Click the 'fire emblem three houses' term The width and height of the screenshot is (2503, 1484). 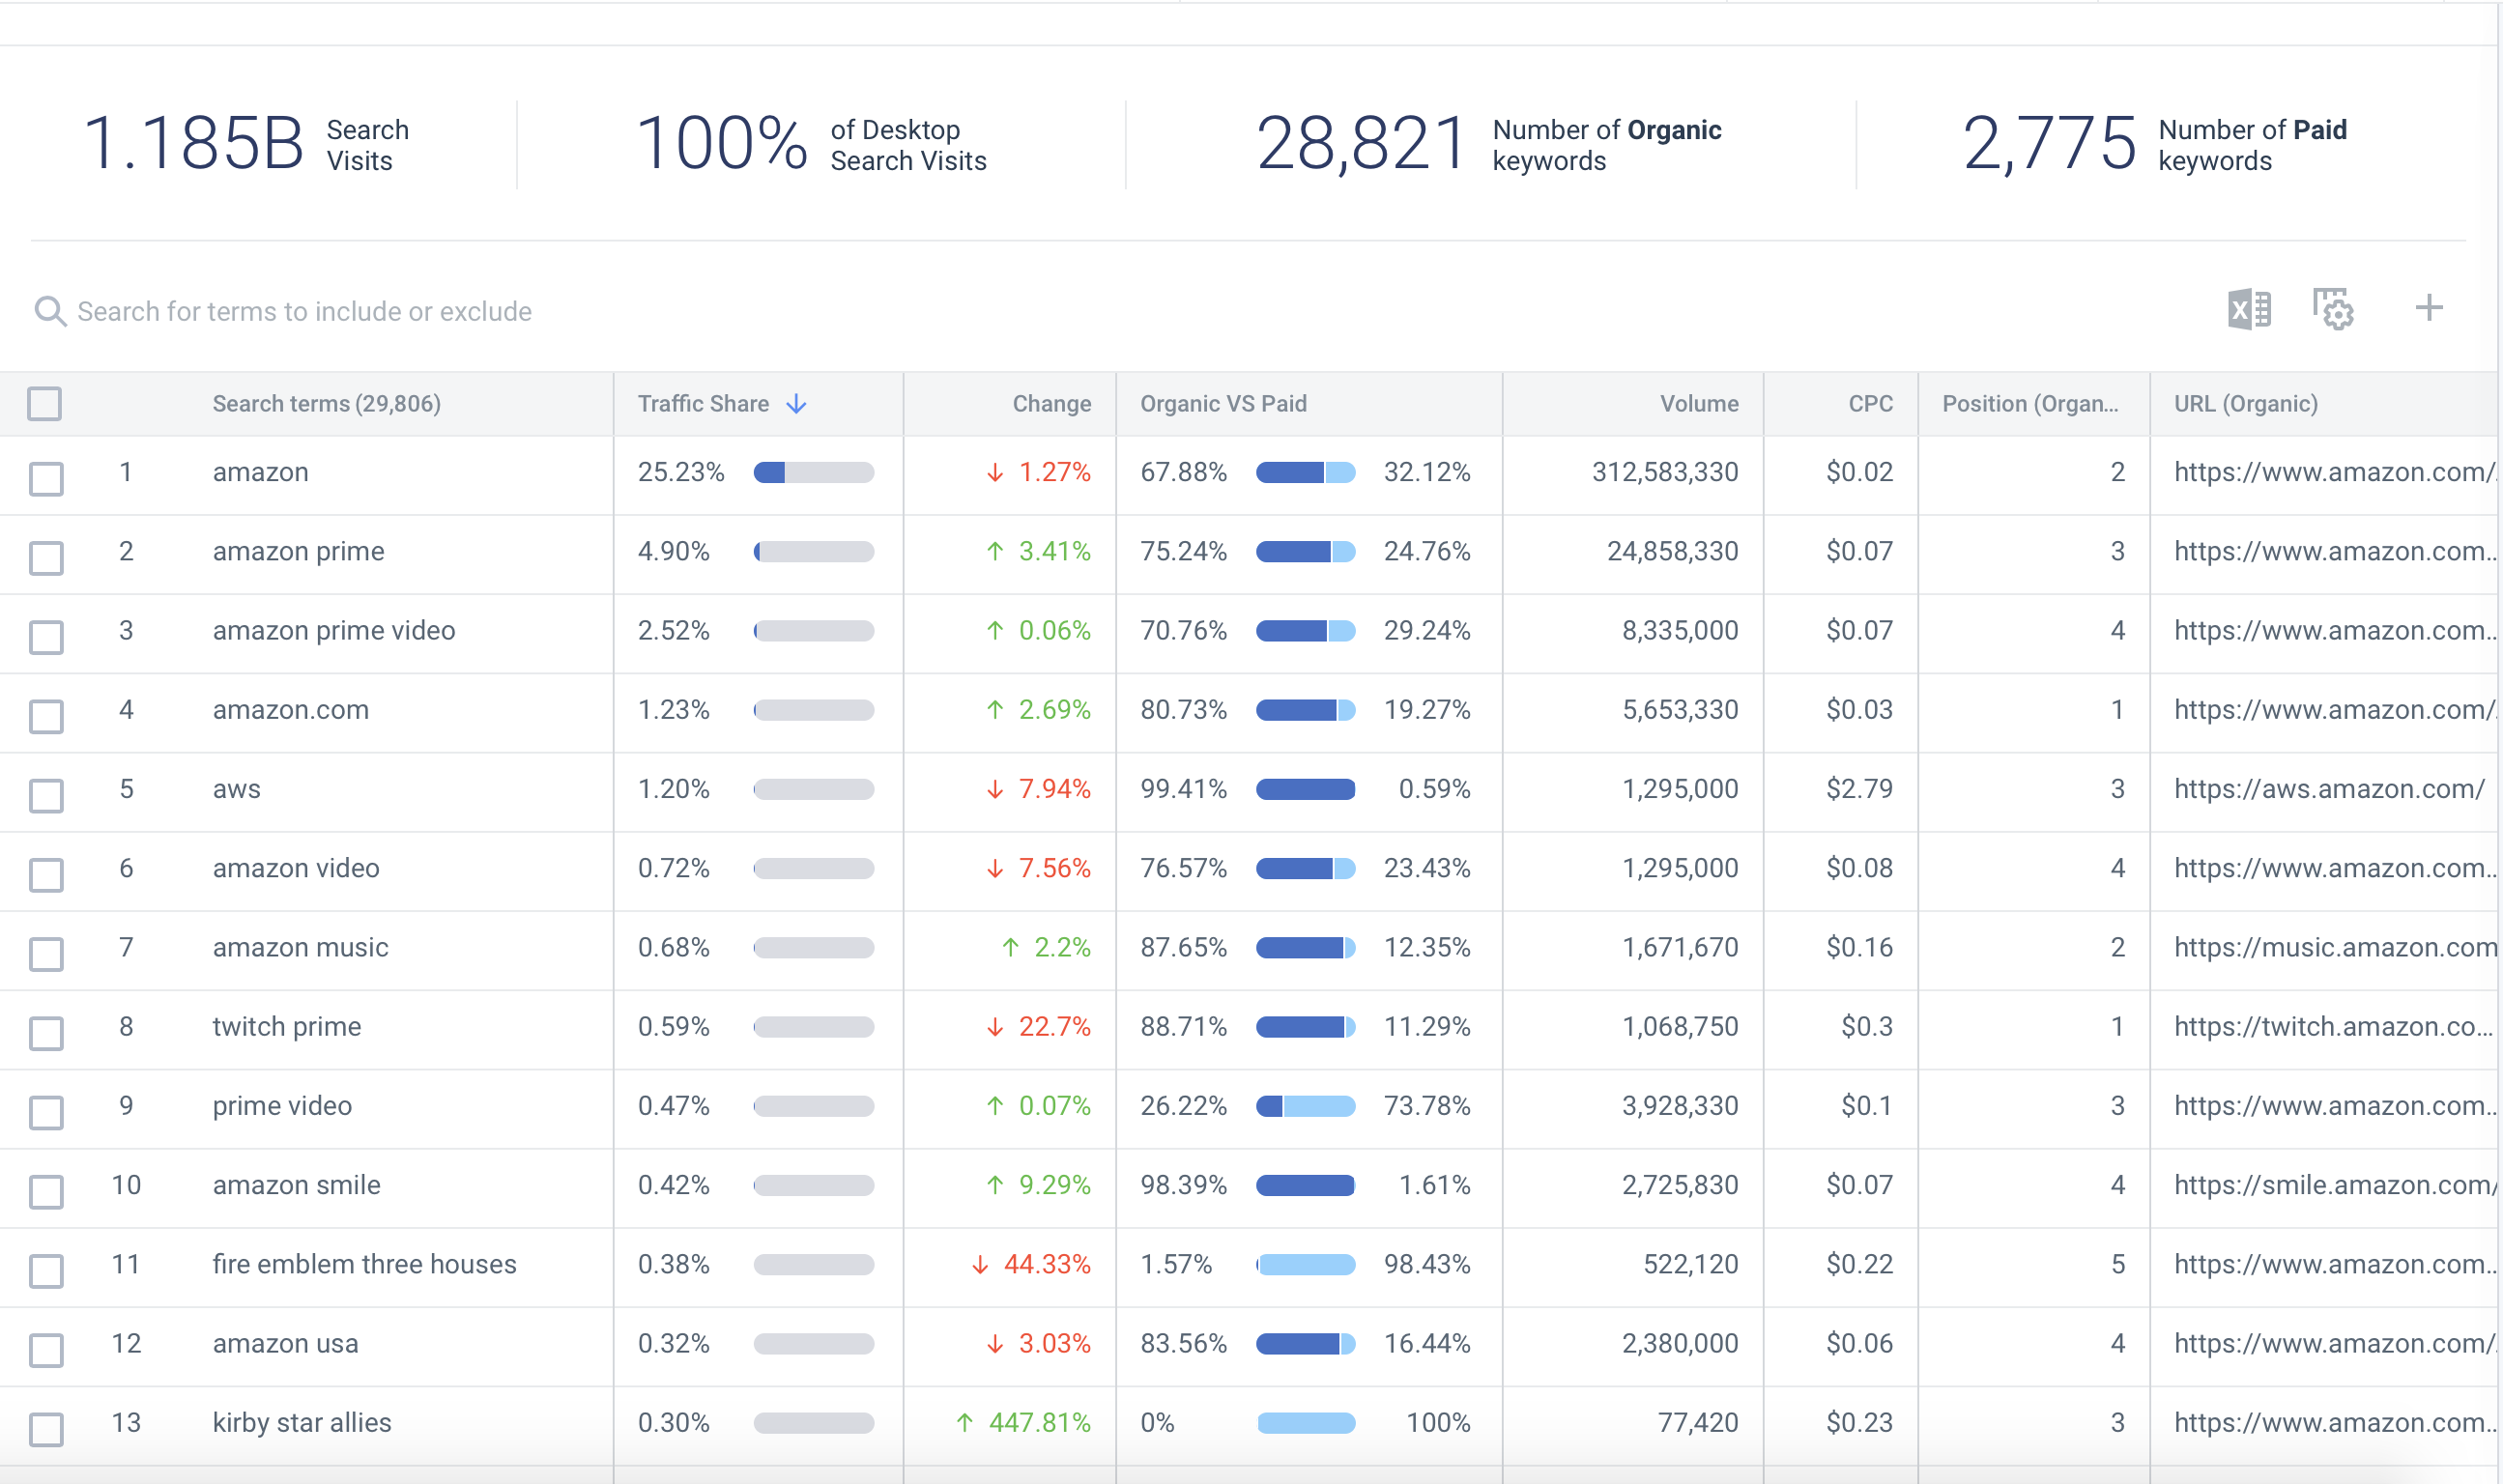point(364,1264)
